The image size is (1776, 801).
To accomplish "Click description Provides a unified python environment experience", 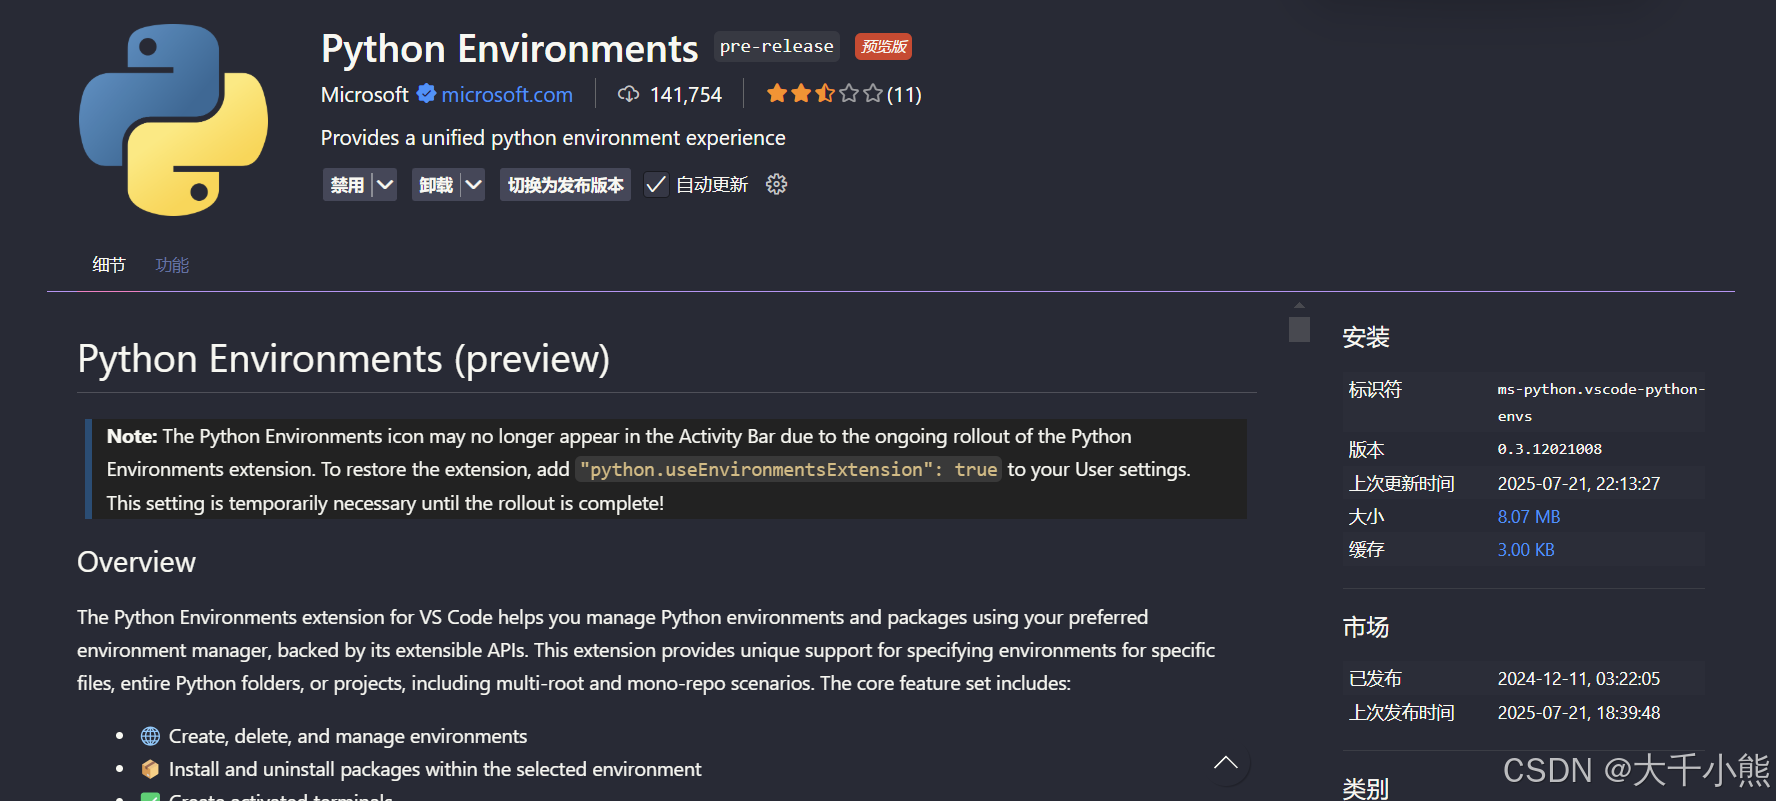I will pos(553,138).
